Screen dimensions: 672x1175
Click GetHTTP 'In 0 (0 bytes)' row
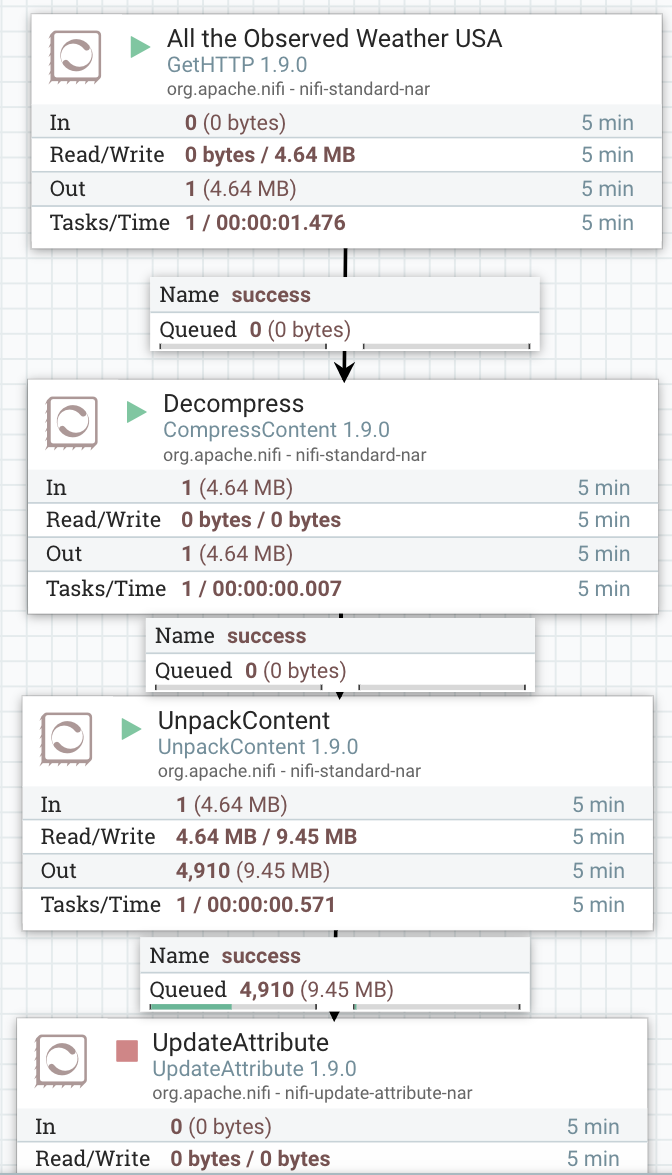(x=346, y=122)
